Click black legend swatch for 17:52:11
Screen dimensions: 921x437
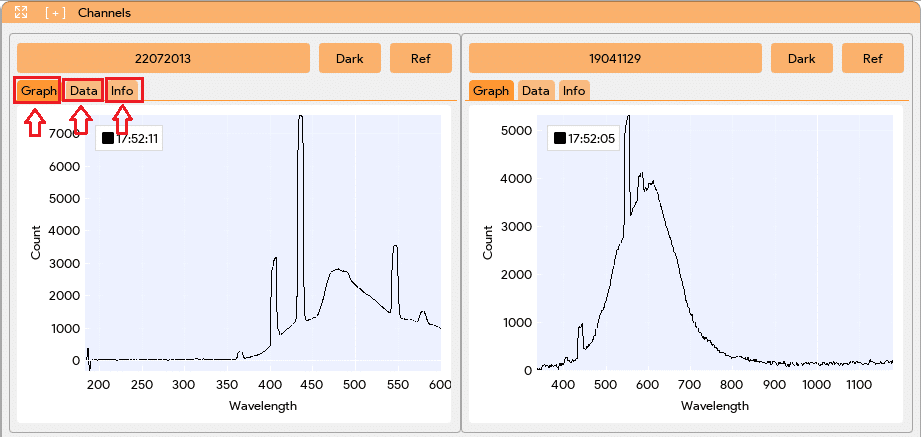(107, 138)
